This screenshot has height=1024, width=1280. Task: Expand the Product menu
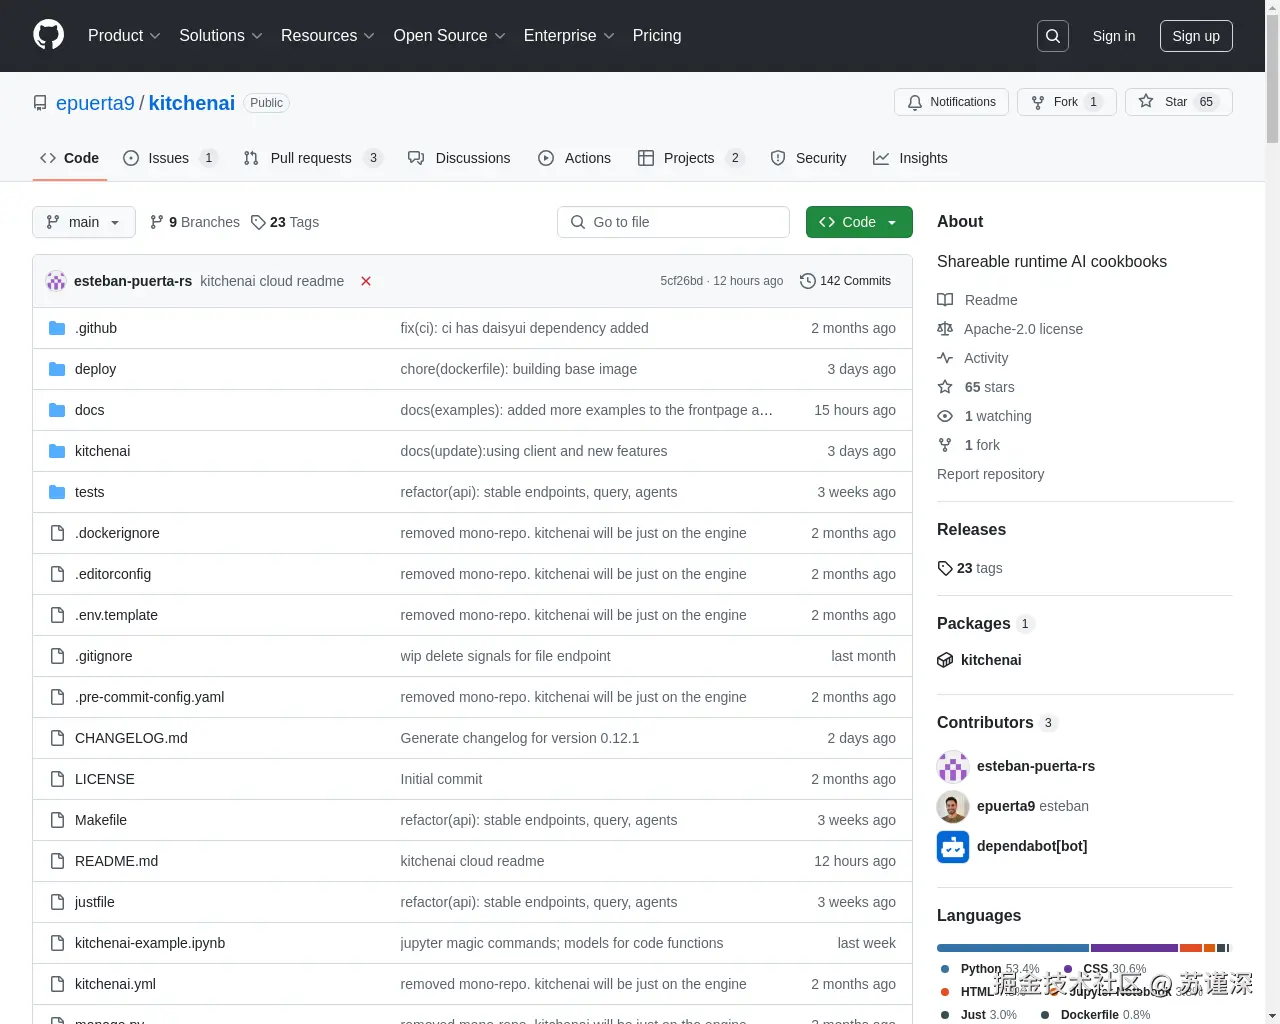(x=124, y=35)
